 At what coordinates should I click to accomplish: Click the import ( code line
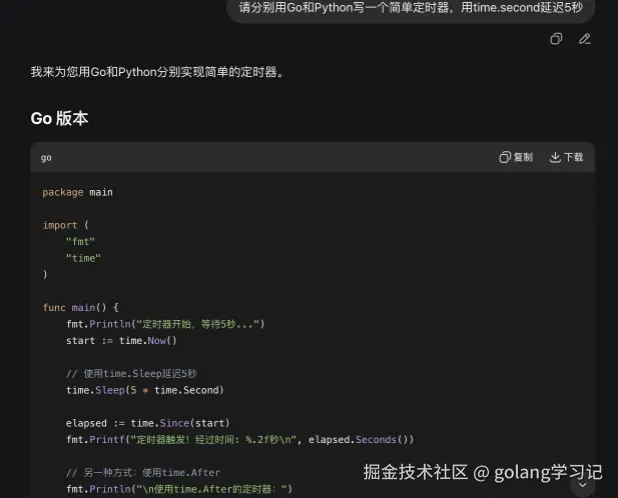point(66,225)
